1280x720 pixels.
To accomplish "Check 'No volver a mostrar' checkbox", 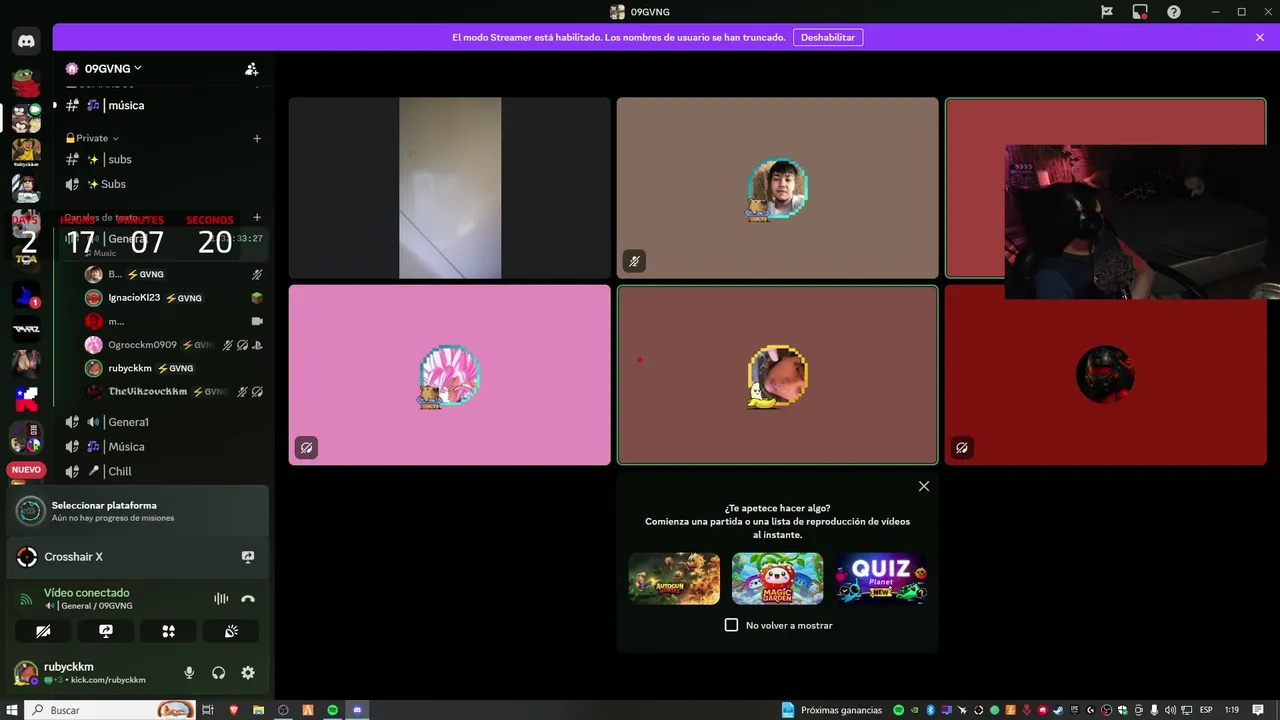I will 731,625.
